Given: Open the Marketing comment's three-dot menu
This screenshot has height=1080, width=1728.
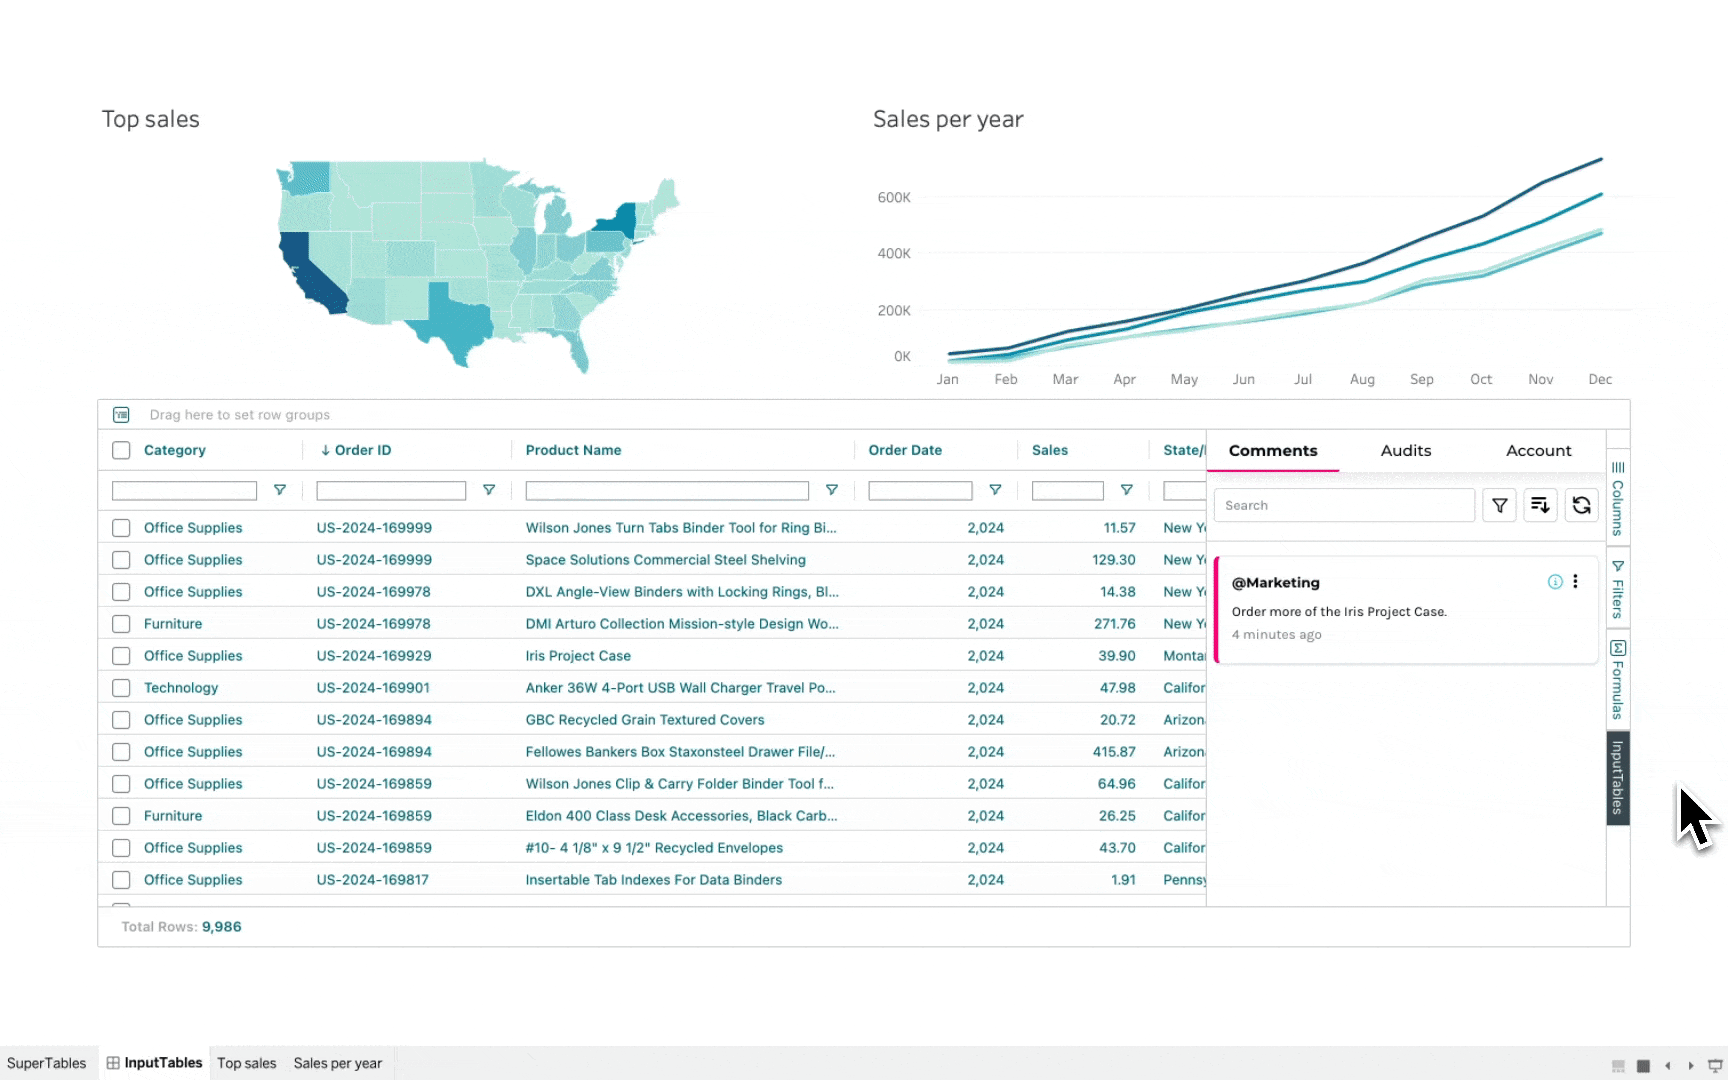Looking at the screenshot, I should point(1575,582).
